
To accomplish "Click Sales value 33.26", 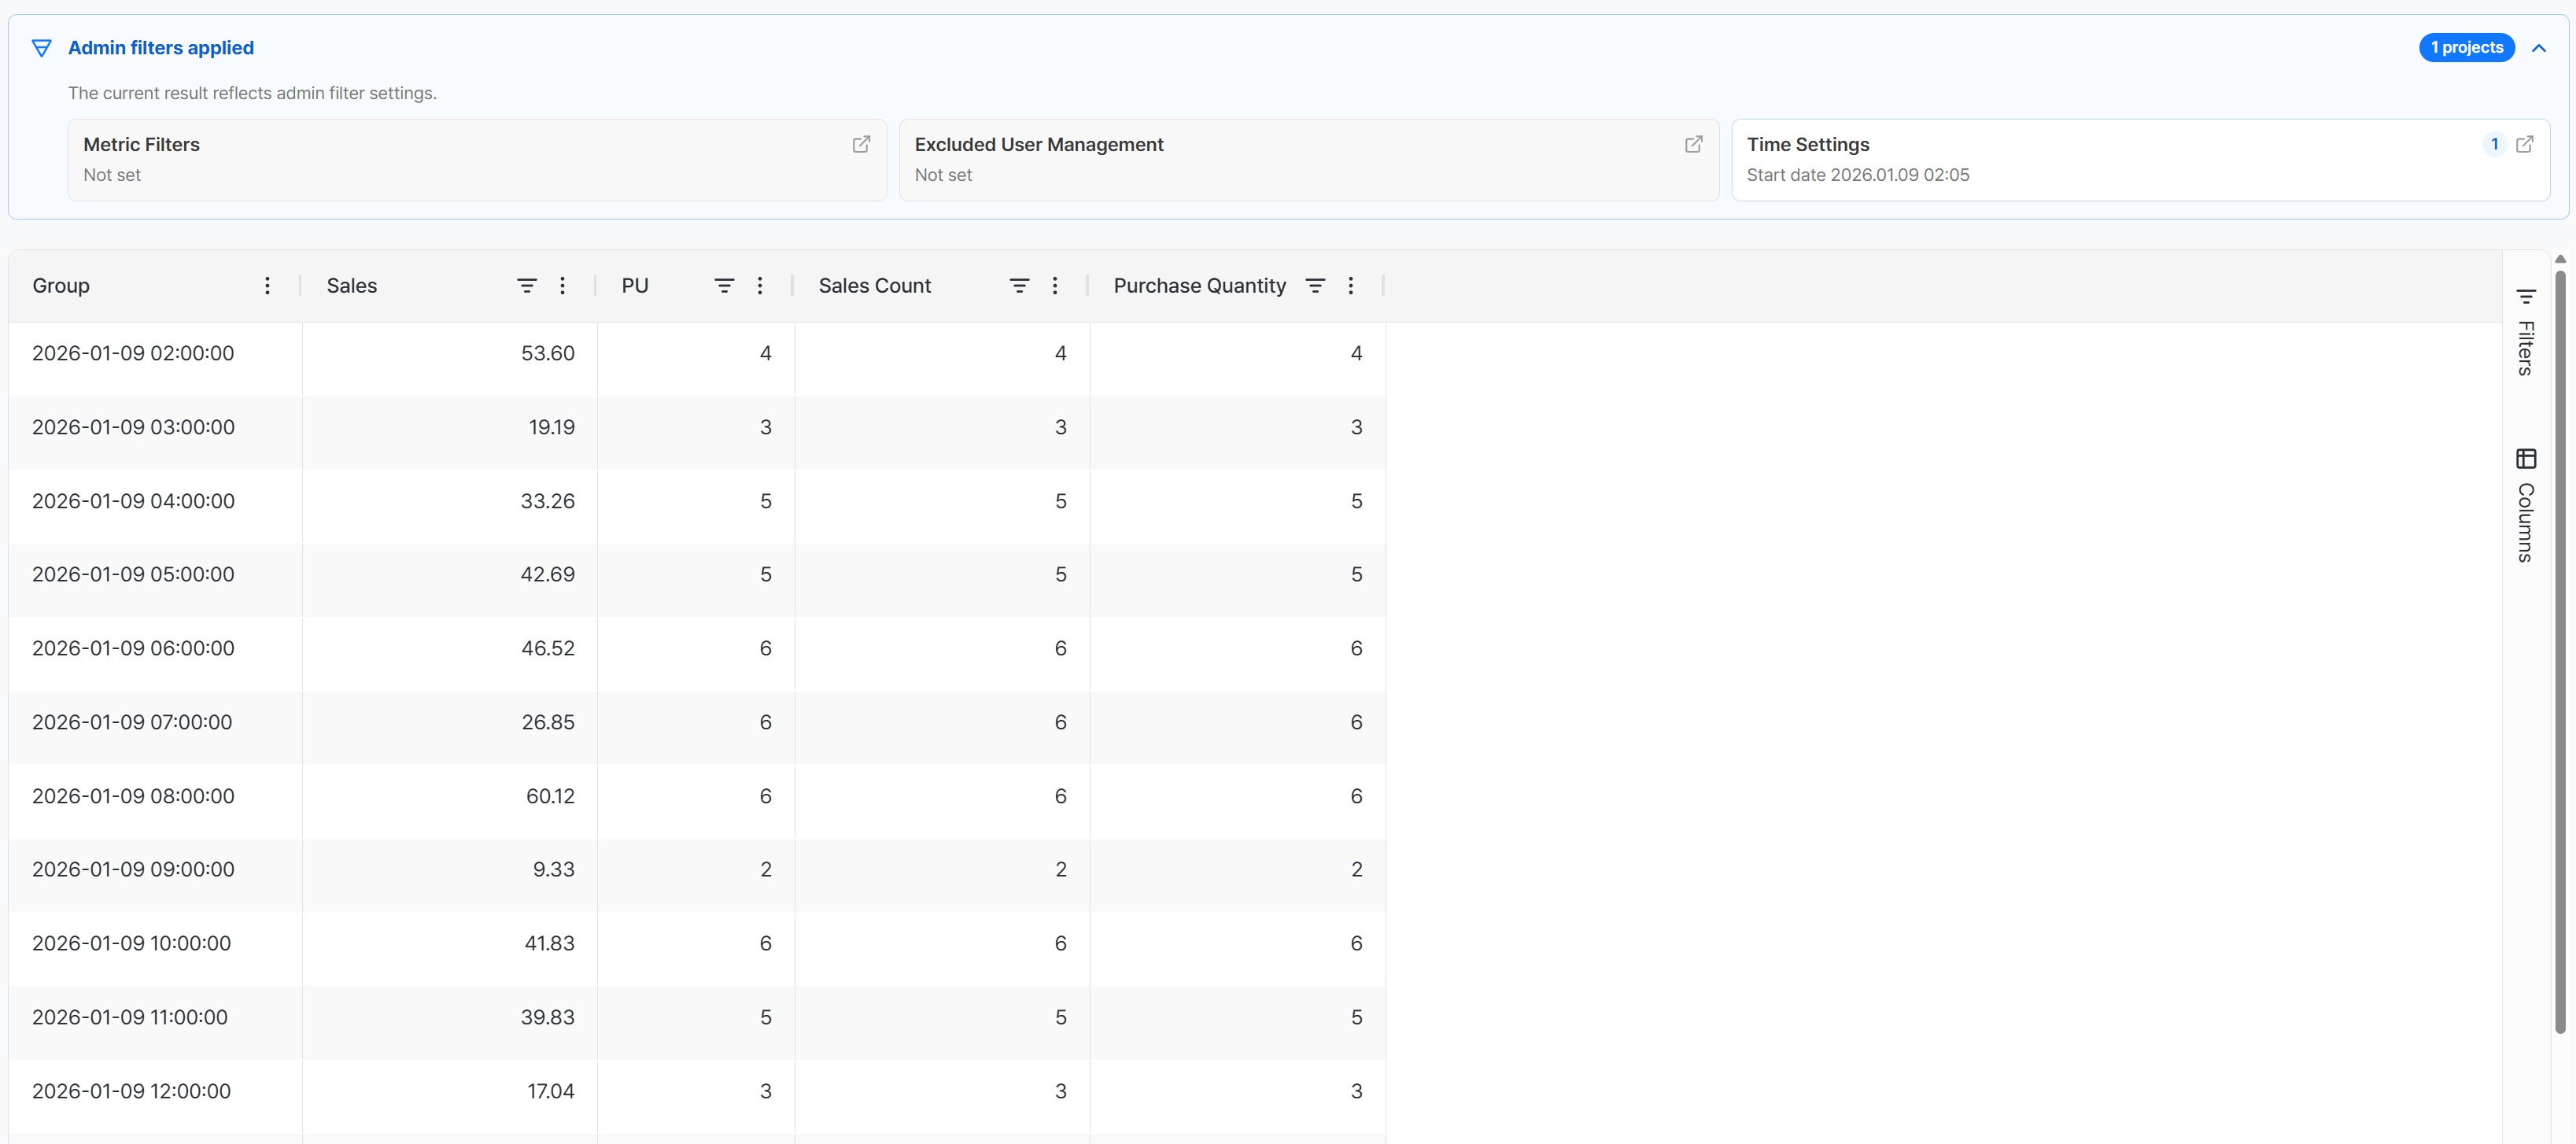I will pyautogui.click(x=548, y=502).
